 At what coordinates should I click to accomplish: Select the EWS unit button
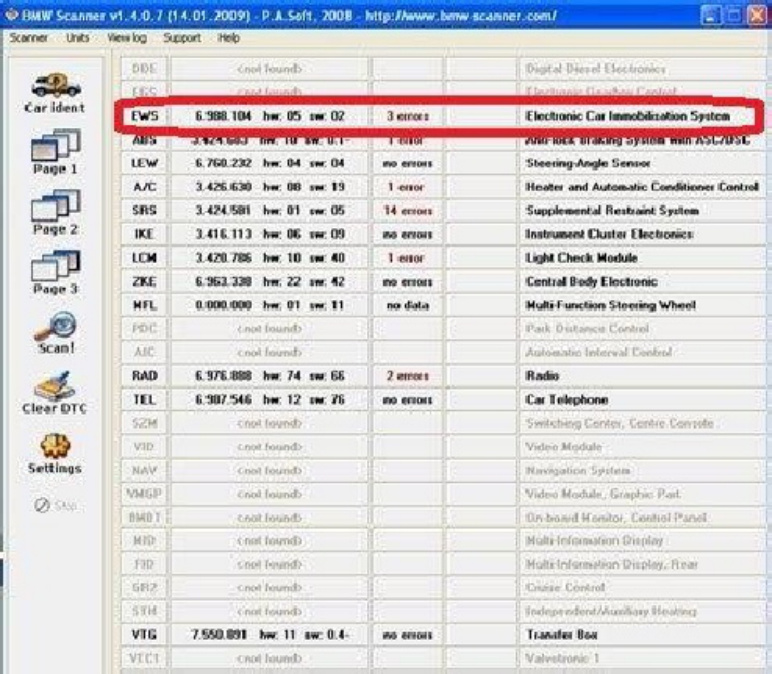pyautogui.click(x=144, y=116)
